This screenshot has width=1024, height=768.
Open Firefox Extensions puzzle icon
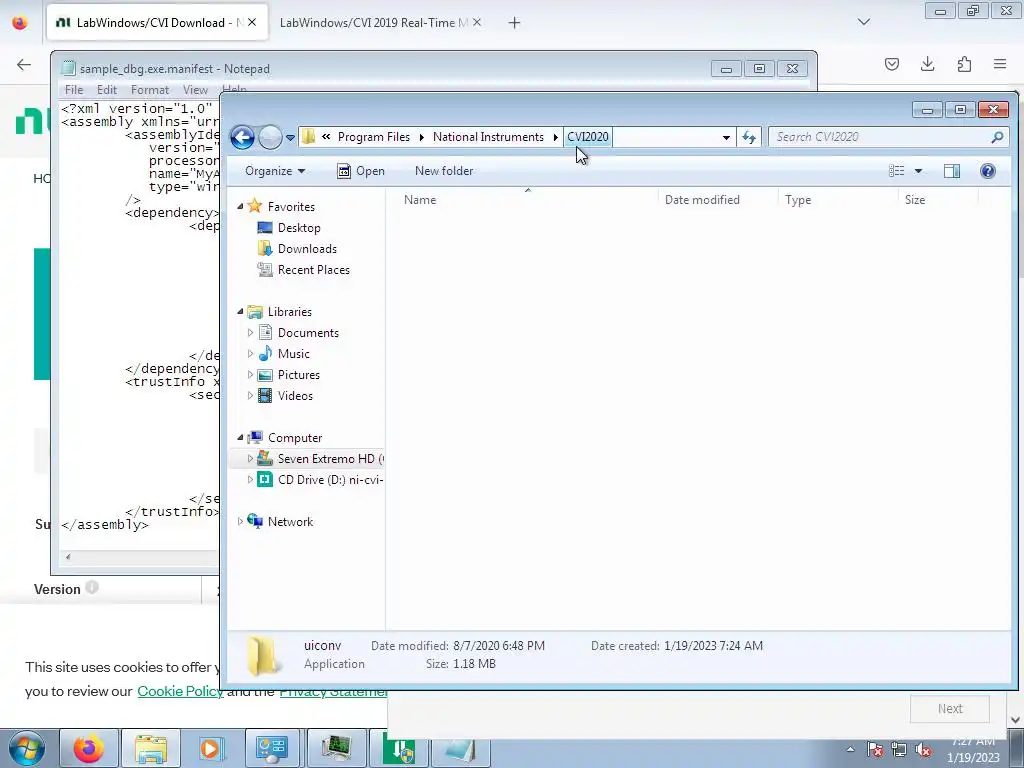964,64
